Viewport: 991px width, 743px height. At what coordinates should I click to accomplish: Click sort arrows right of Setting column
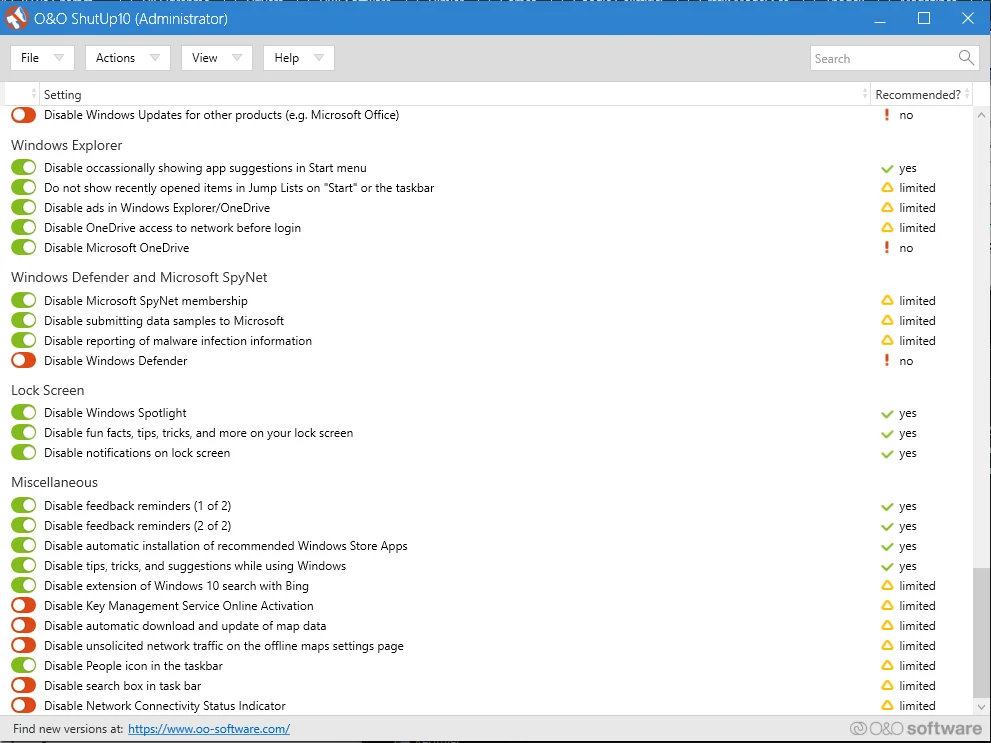(x=865, y=94)
